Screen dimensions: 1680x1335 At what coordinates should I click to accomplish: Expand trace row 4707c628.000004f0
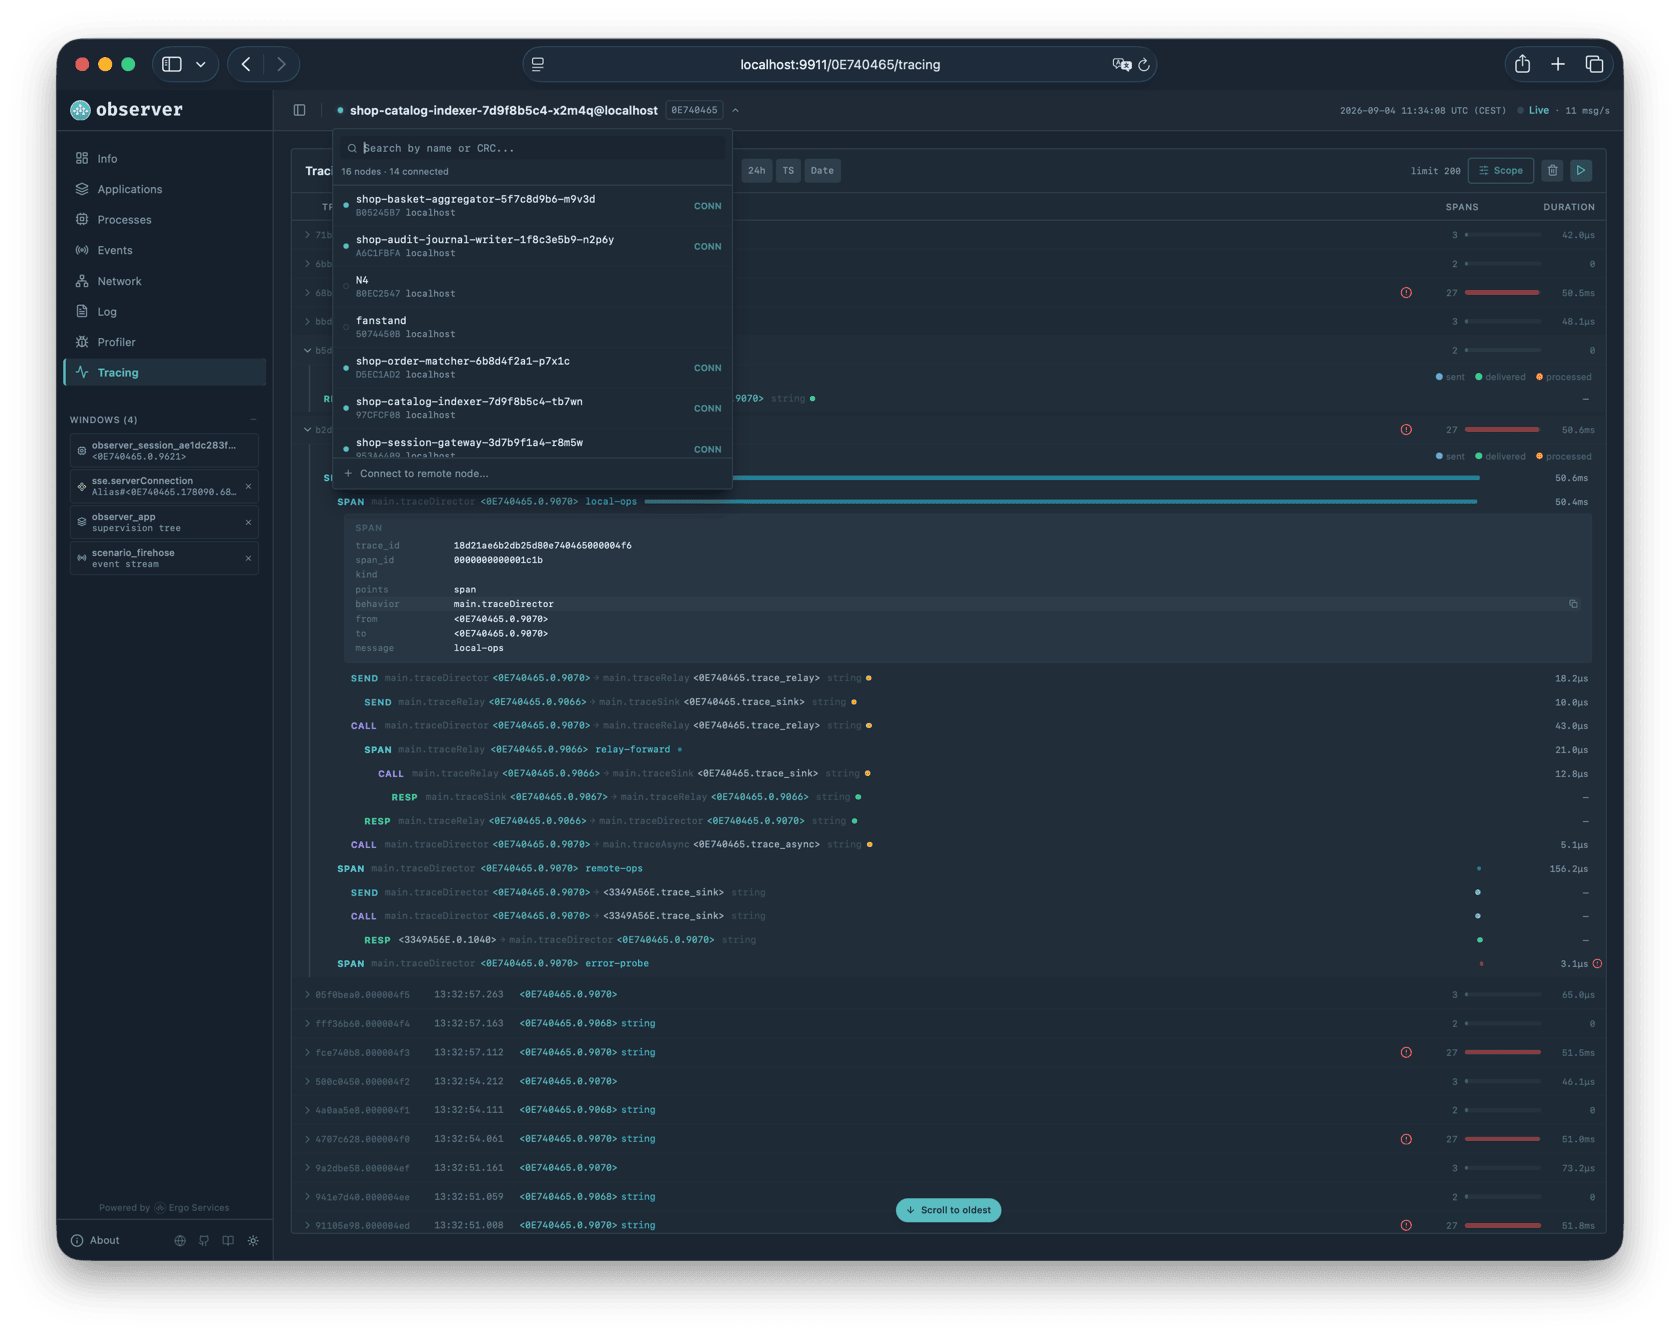click(x=307, y=1138)
